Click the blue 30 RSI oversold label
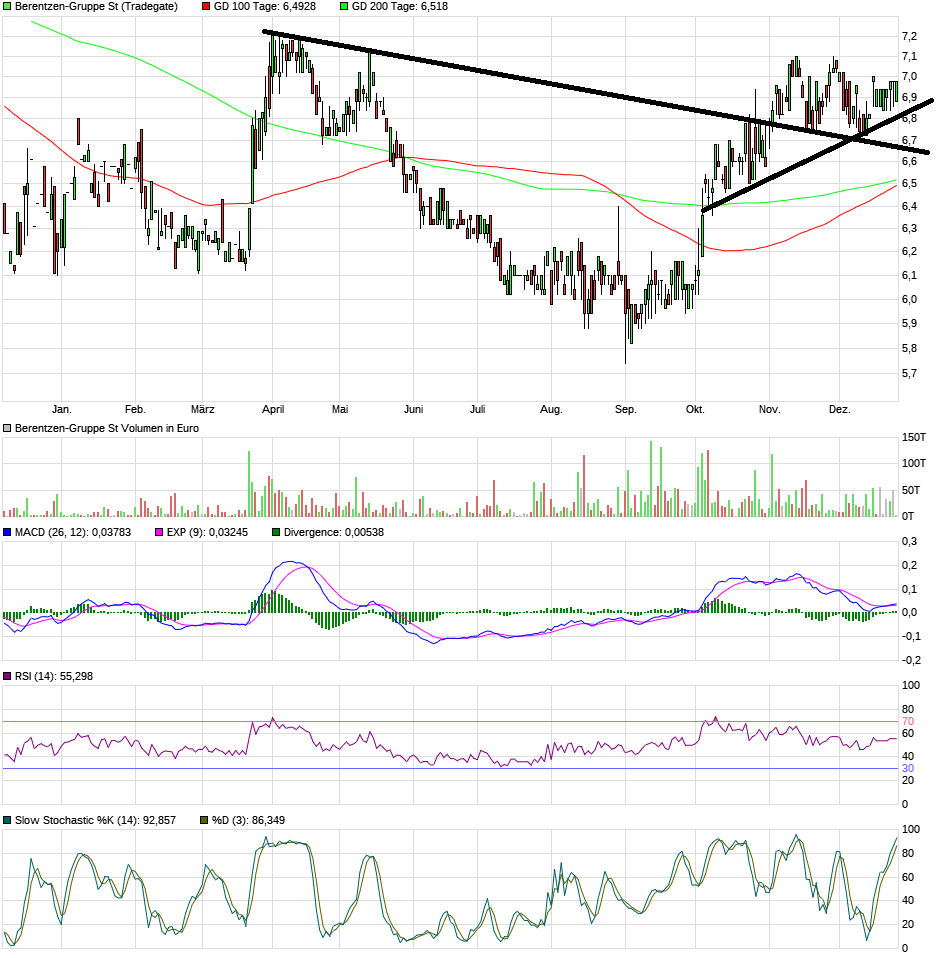The image size is (940, 958). pyautogui.click(x=908, y=769)
